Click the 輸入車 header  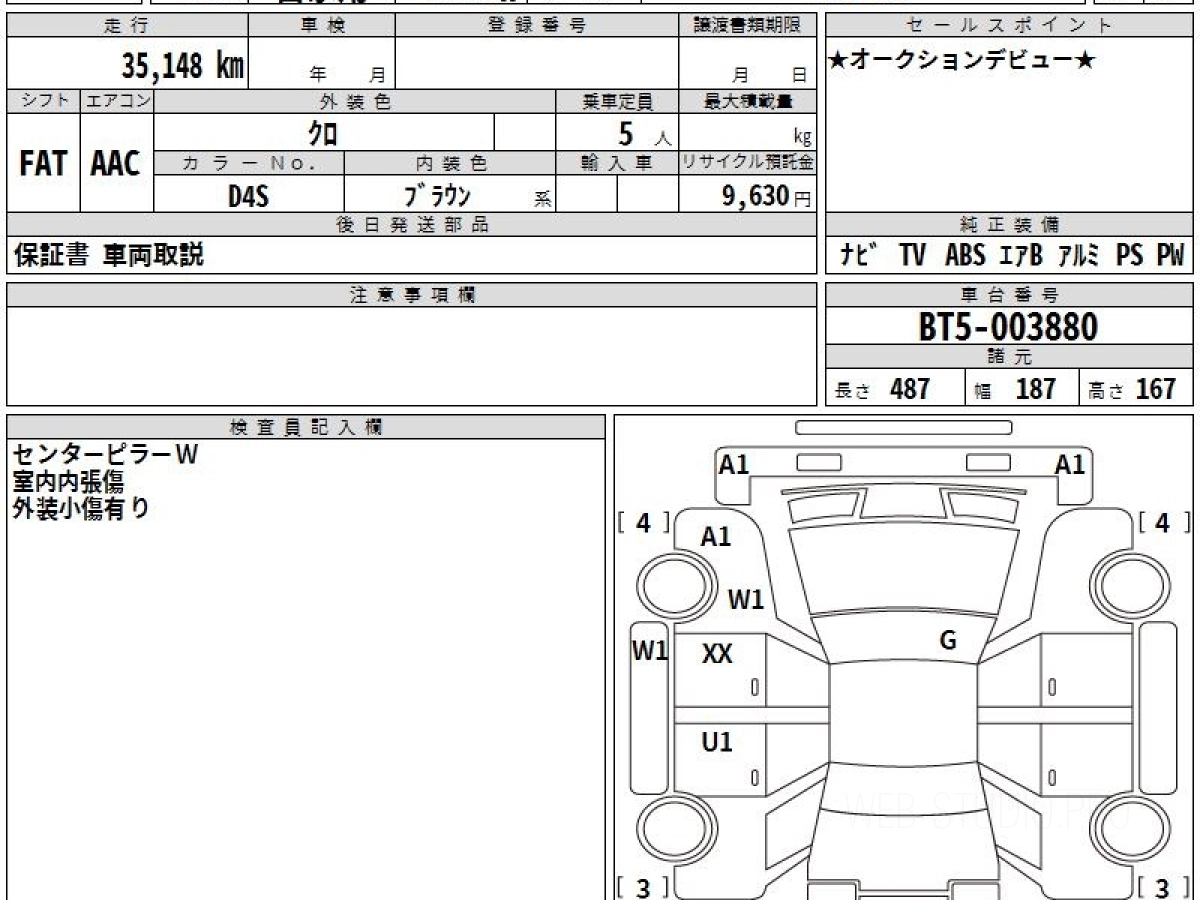click(x=617, y=163)
